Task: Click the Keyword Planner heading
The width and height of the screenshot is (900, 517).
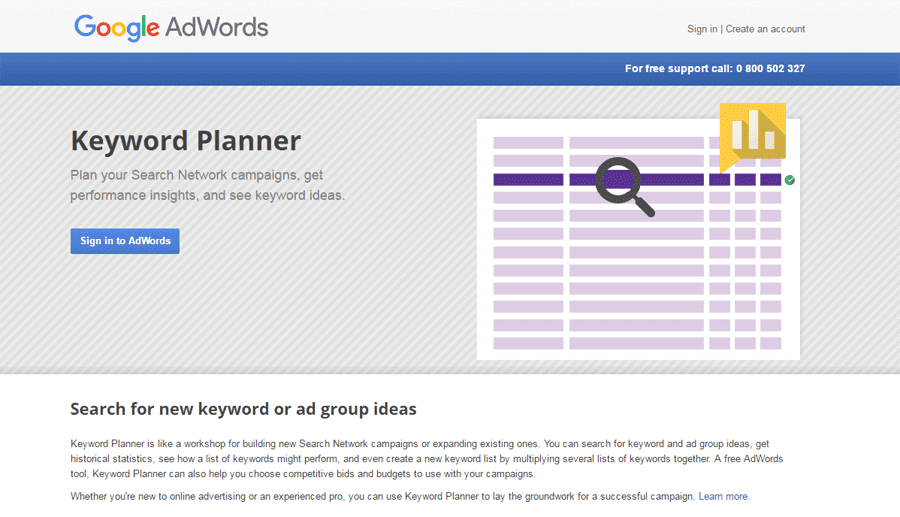Action: [x=185, y=141]
